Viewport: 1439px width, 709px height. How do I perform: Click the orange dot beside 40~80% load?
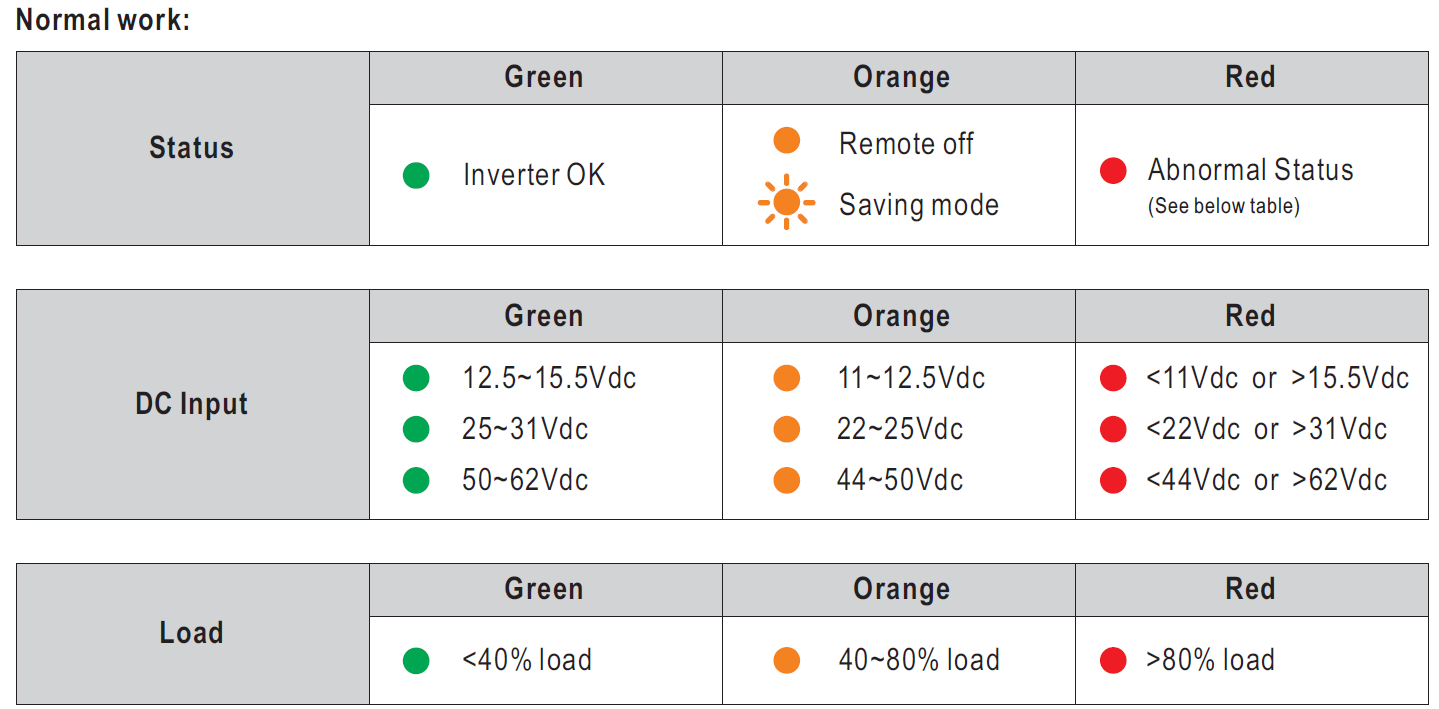(787, 661)
